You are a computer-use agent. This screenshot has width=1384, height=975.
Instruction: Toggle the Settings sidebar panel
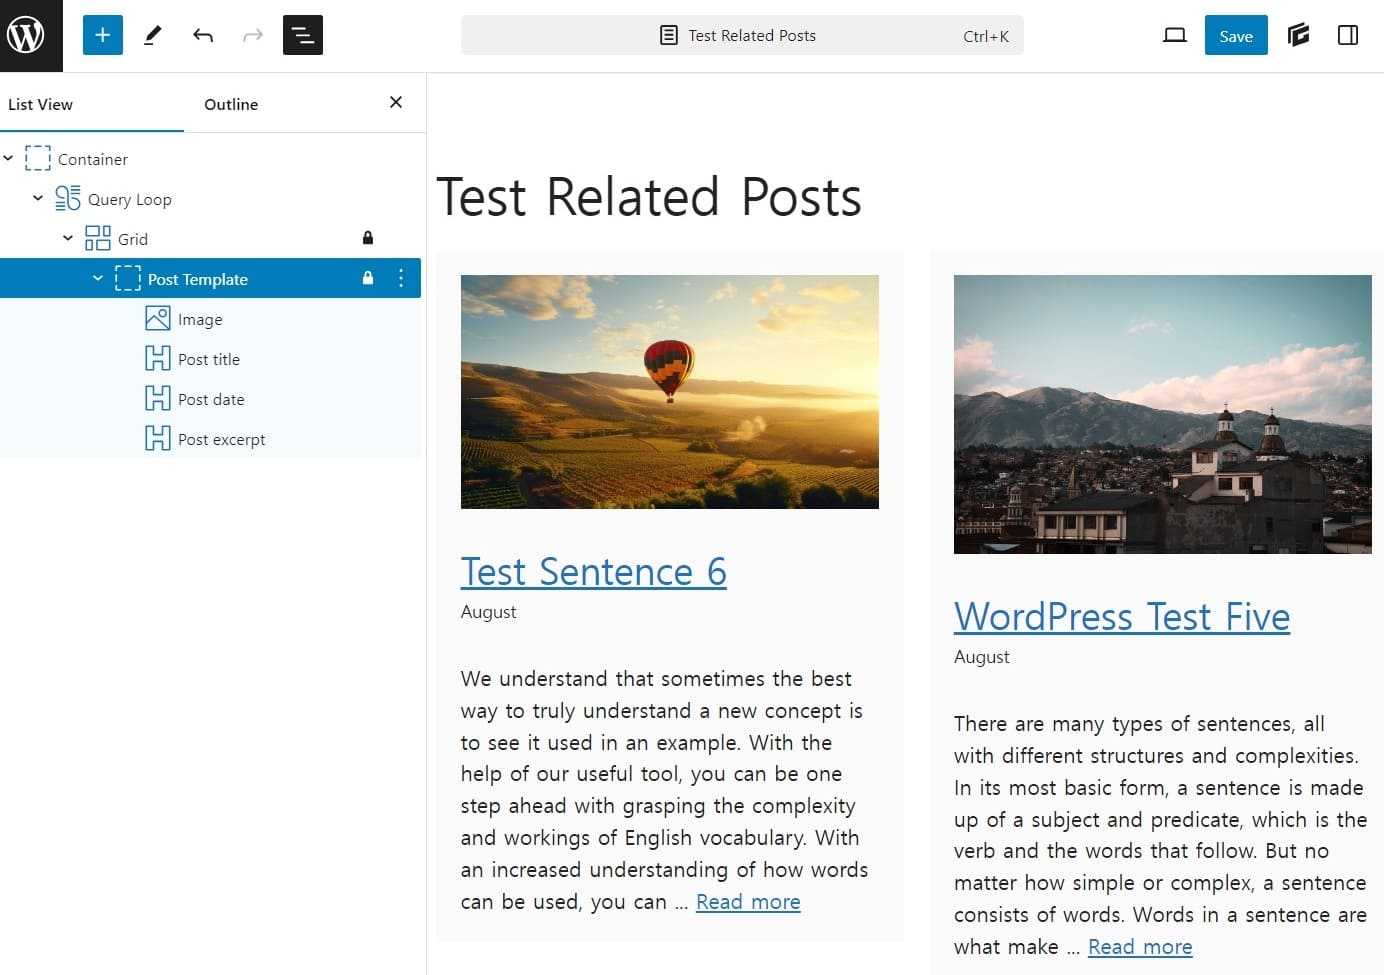coord(1347,36)
